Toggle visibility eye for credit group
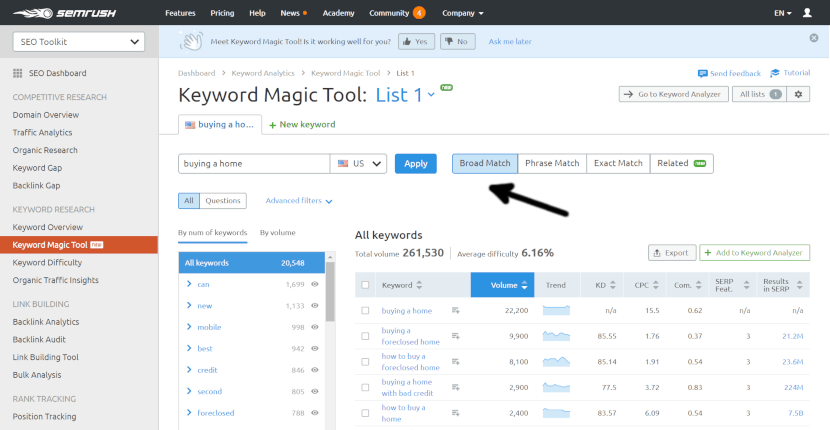Screen dimensions: 830x430 tap(314, 370)
